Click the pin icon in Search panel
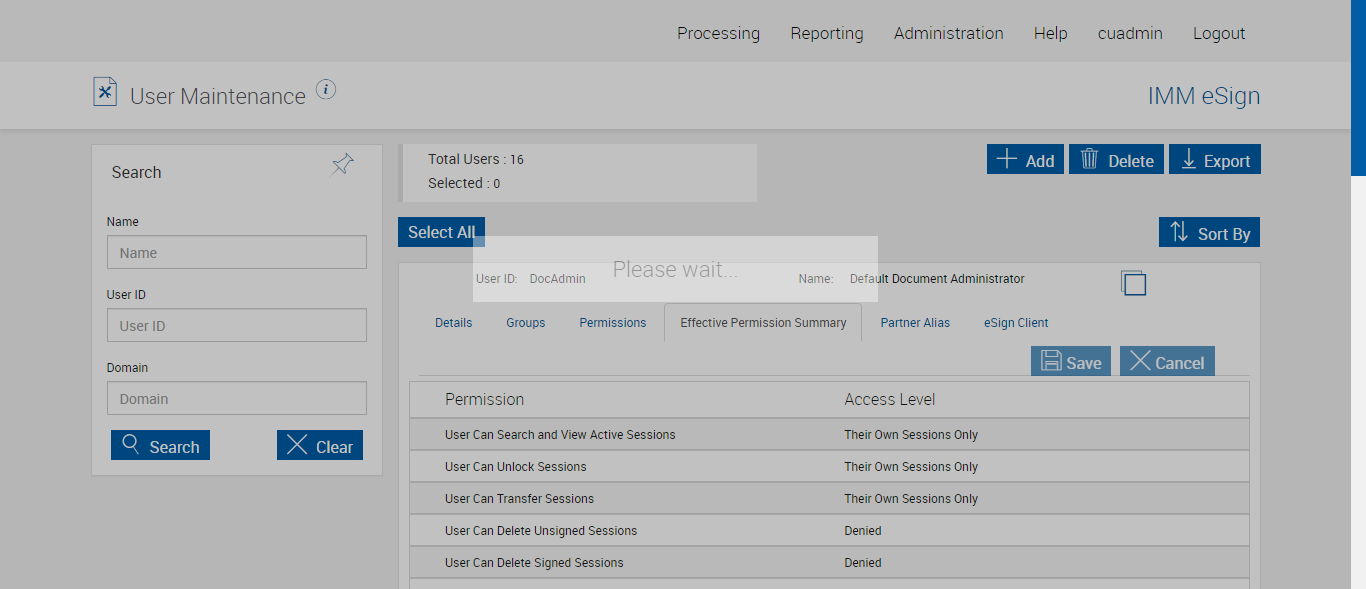The height and width of the screenshot is (589, 1366). [342, 165]
